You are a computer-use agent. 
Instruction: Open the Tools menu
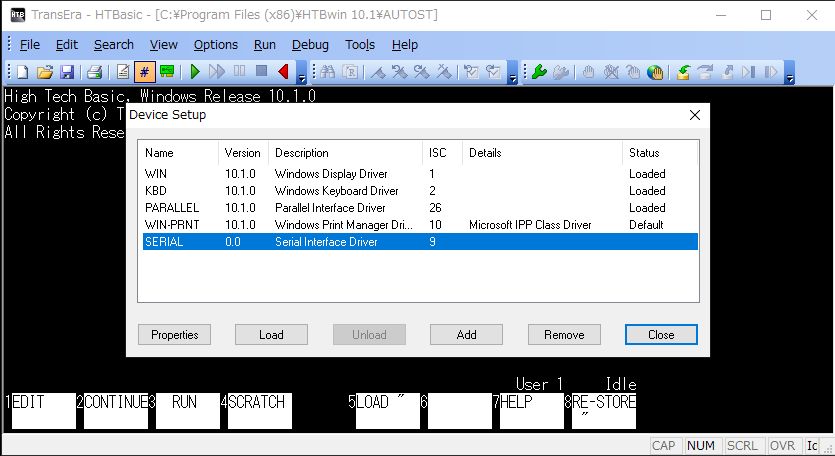click(x=359, y=45)
